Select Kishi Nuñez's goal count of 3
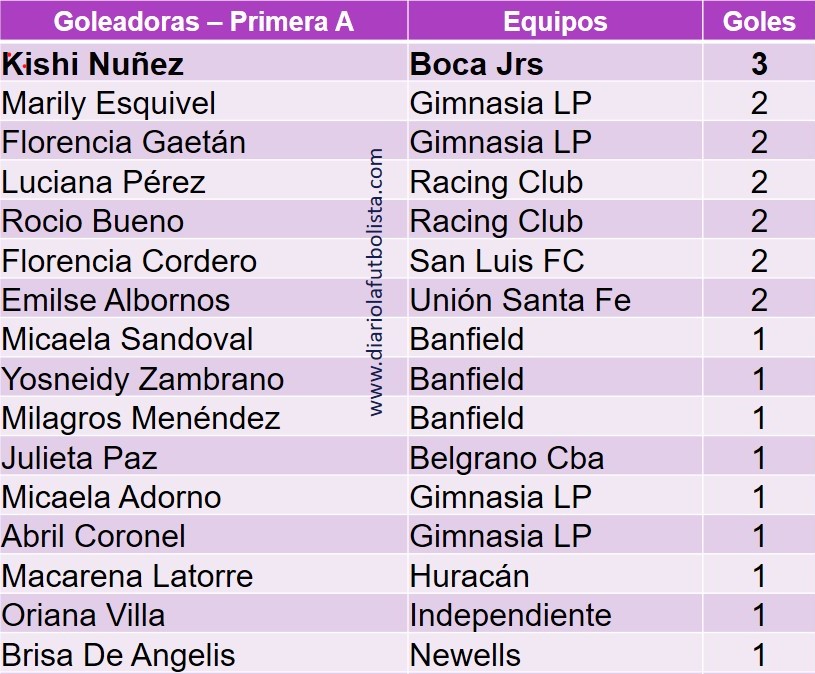This screenshot has width=815, height=674. pos(759,65)
